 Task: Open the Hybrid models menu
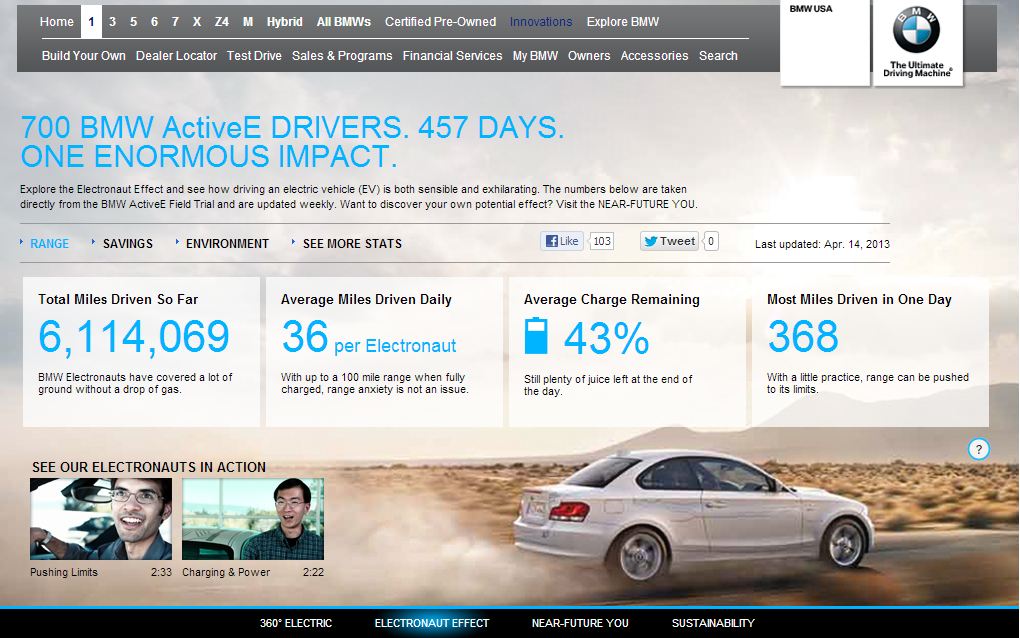pos(285,22)
